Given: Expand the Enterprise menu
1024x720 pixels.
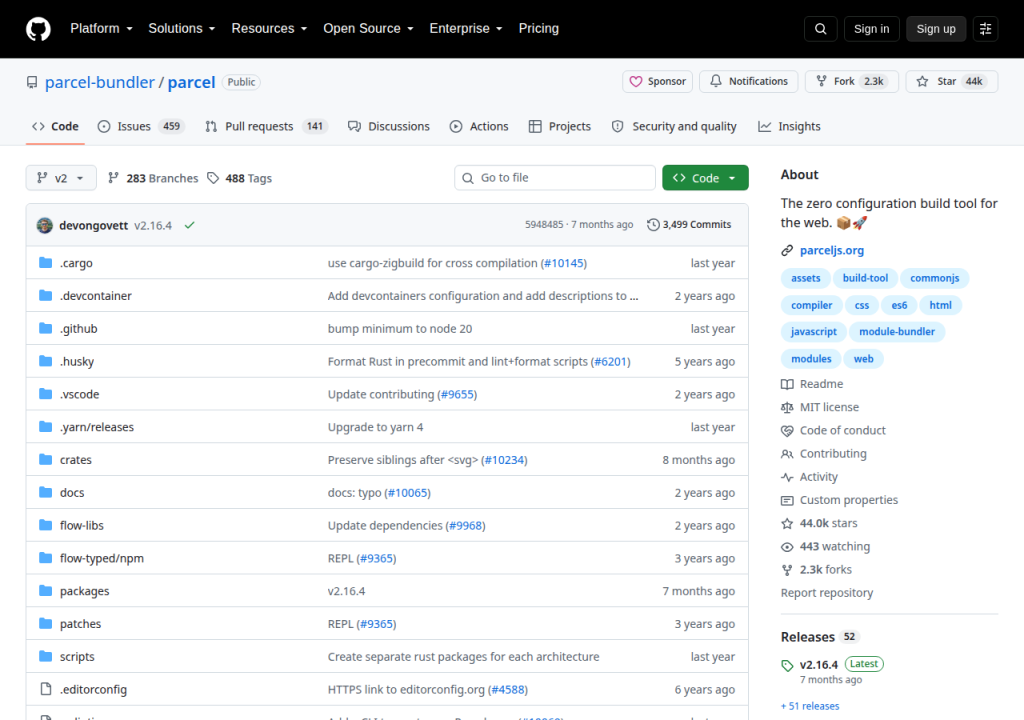Looking at the screenshot, I should [466, 29].
